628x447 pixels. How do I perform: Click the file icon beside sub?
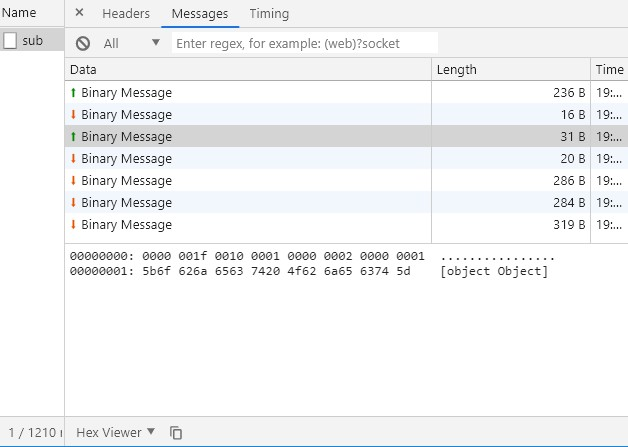tap(10, 41)
